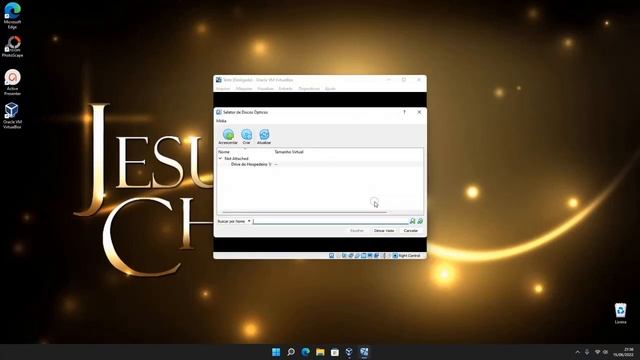Click the Tamanho Virtual column header
Image resolution: width=640 pixels, height=360 pixels.
[289, 152]
